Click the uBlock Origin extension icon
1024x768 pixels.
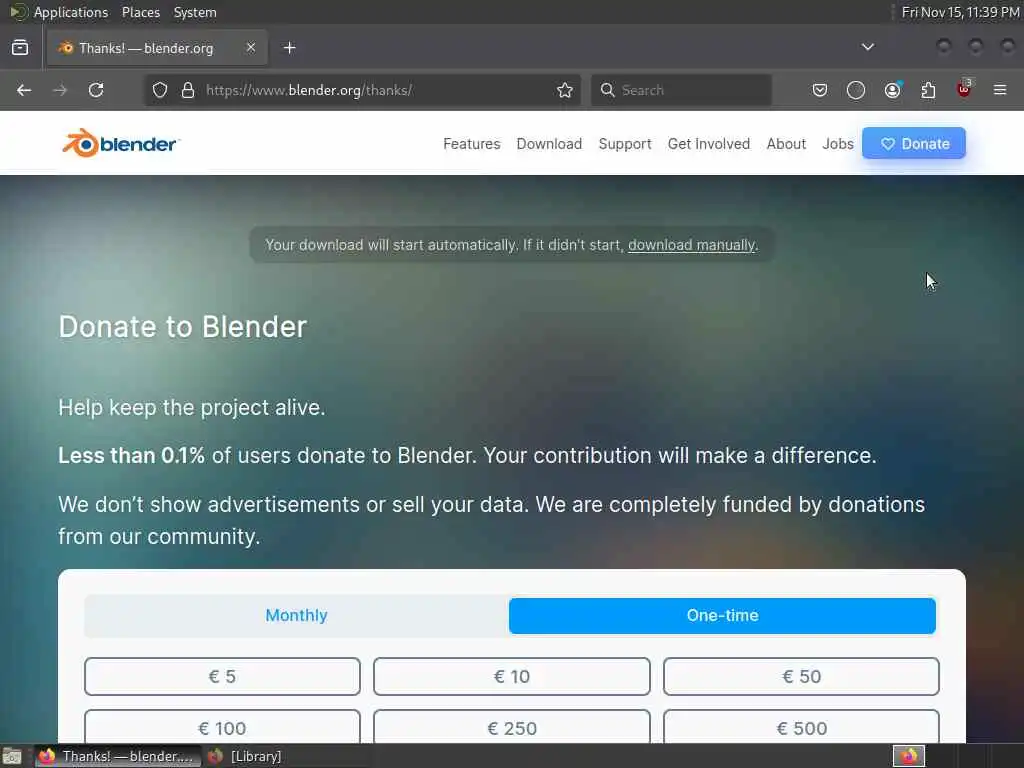click(x=964, y=89)
